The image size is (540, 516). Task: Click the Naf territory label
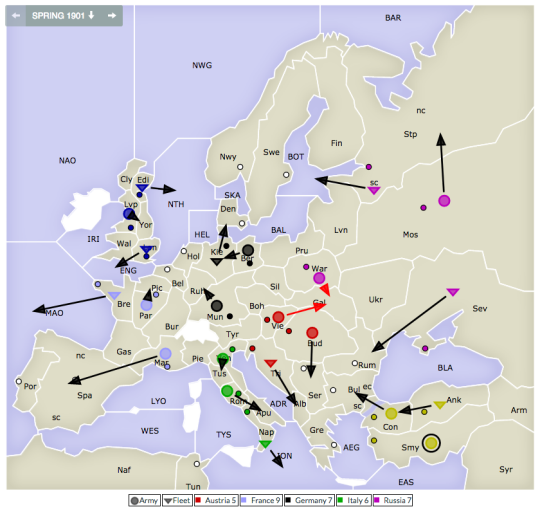tap(124, 470)
